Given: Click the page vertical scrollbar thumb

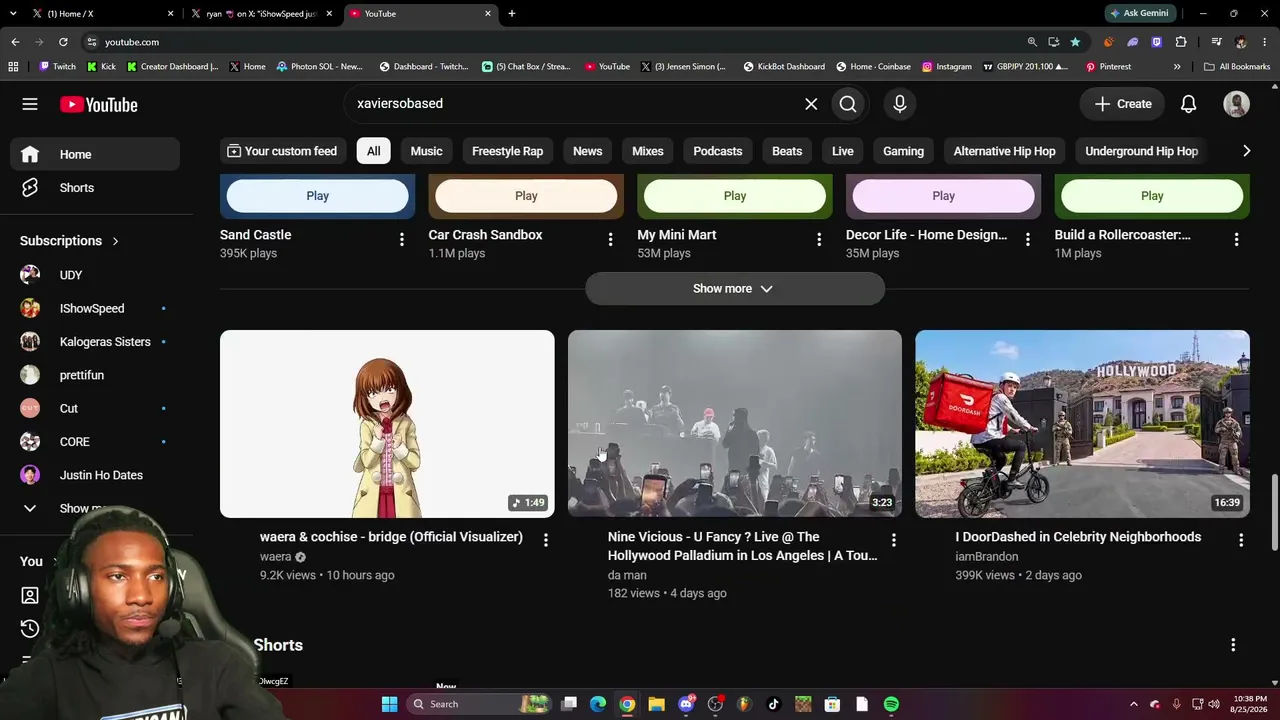Looking at the screenshot, I should (1274, 512).
